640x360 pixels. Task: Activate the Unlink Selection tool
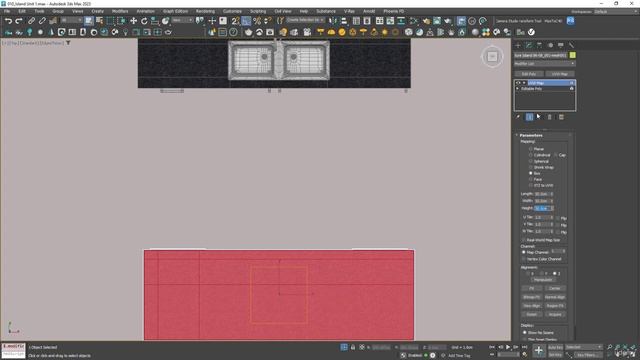tap(42, 21)
